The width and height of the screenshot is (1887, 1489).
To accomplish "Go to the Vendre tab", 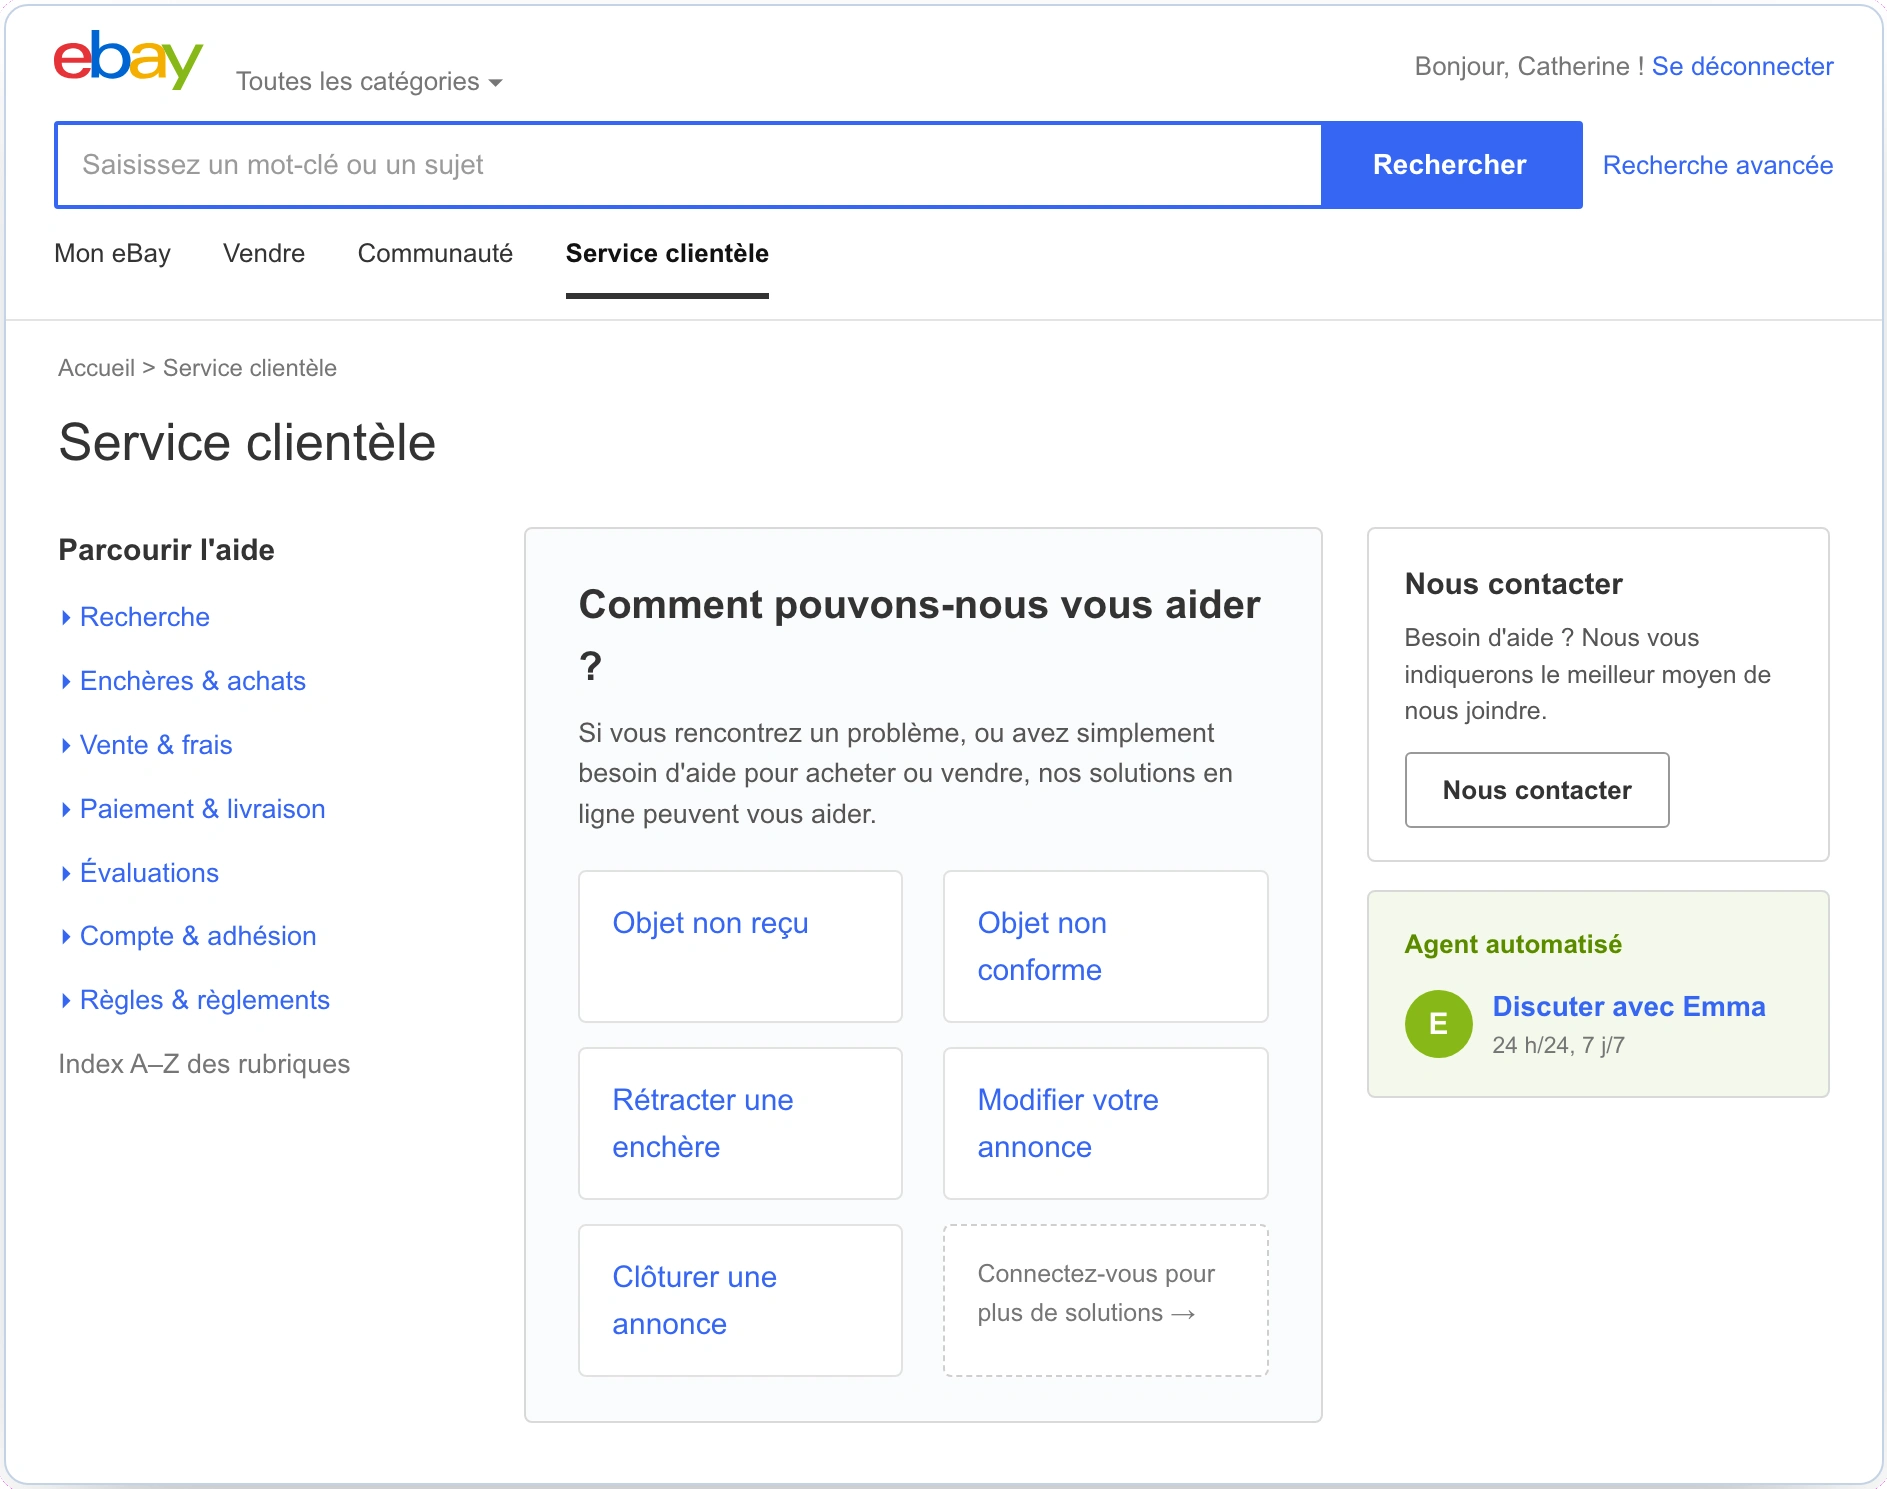I will tap(264, 253).
